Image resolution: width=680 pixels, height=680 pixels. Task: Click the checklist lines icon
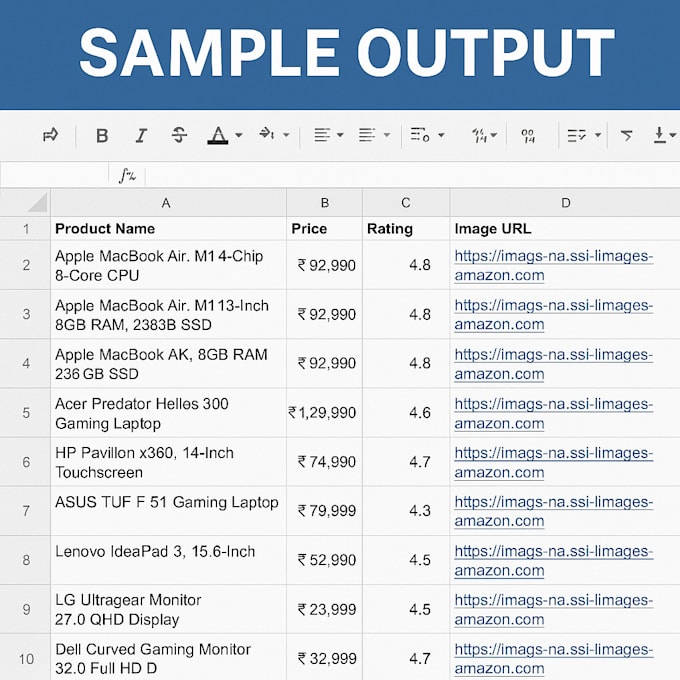pos(577,136)
